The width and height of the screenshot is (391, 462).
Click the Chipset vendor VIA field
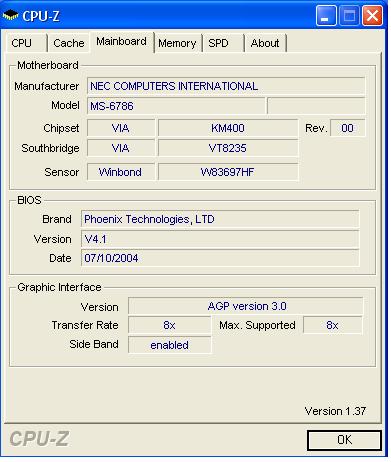(x=121, y=128)
